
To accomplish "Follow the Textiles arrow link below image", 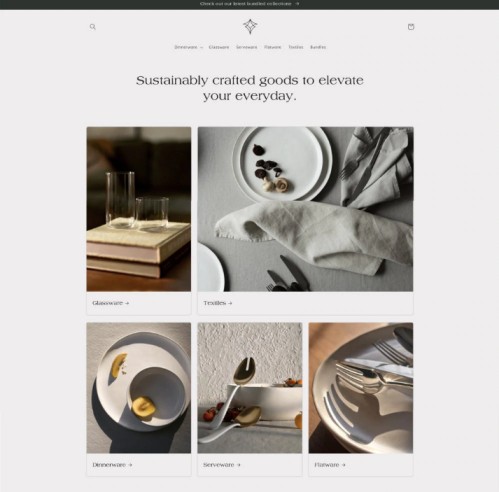I will click(x=218, y=303).
